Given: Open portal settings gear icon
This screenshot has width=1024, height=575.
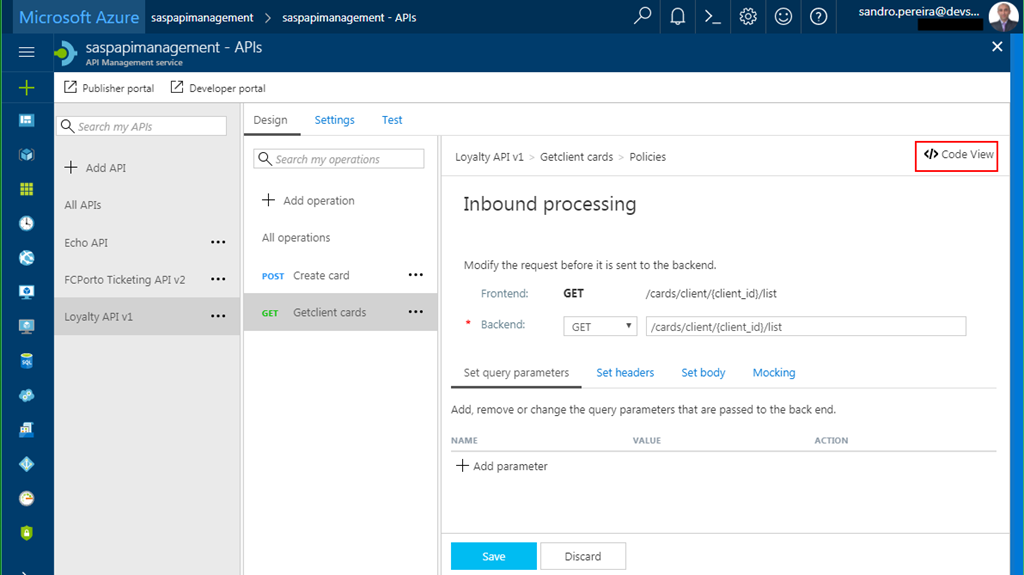Looking at the screenshot, I should (x=748, y=17).
